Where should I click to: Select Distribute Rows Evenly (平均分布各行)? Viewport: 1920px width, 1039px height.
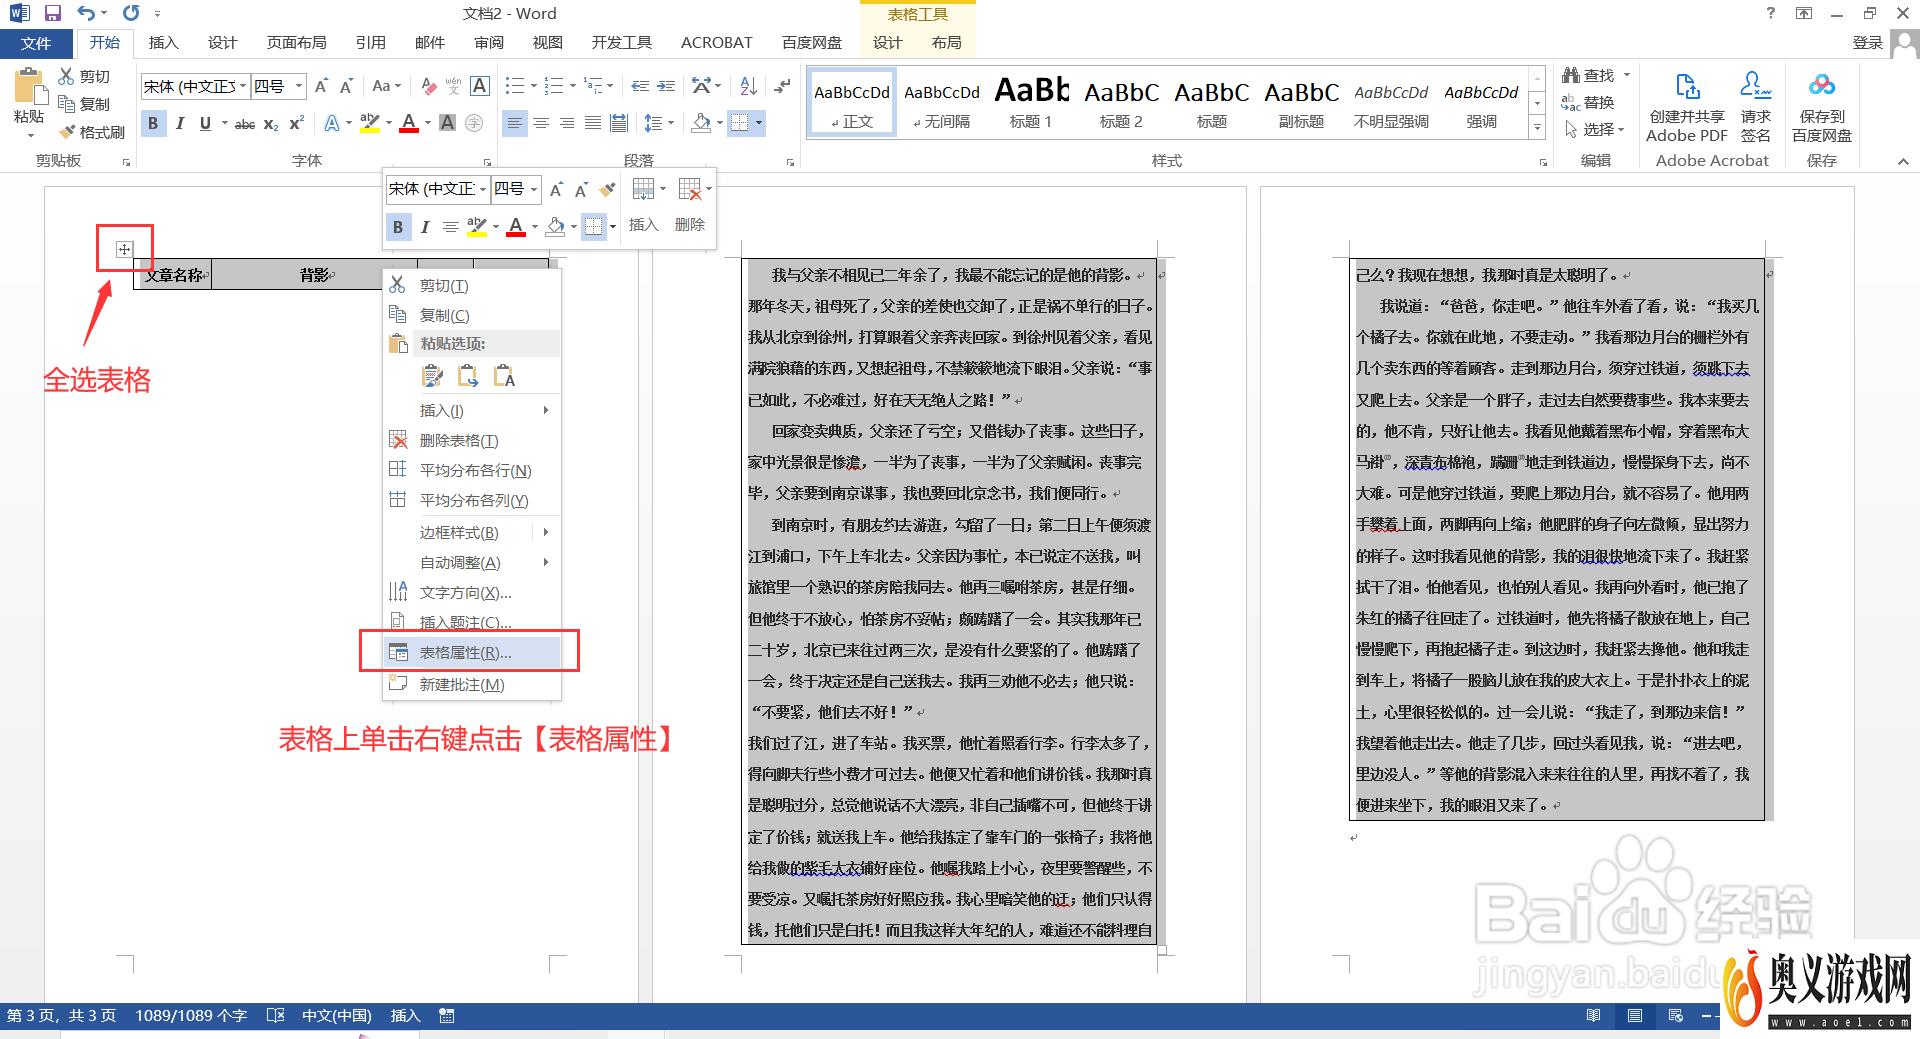472,471
